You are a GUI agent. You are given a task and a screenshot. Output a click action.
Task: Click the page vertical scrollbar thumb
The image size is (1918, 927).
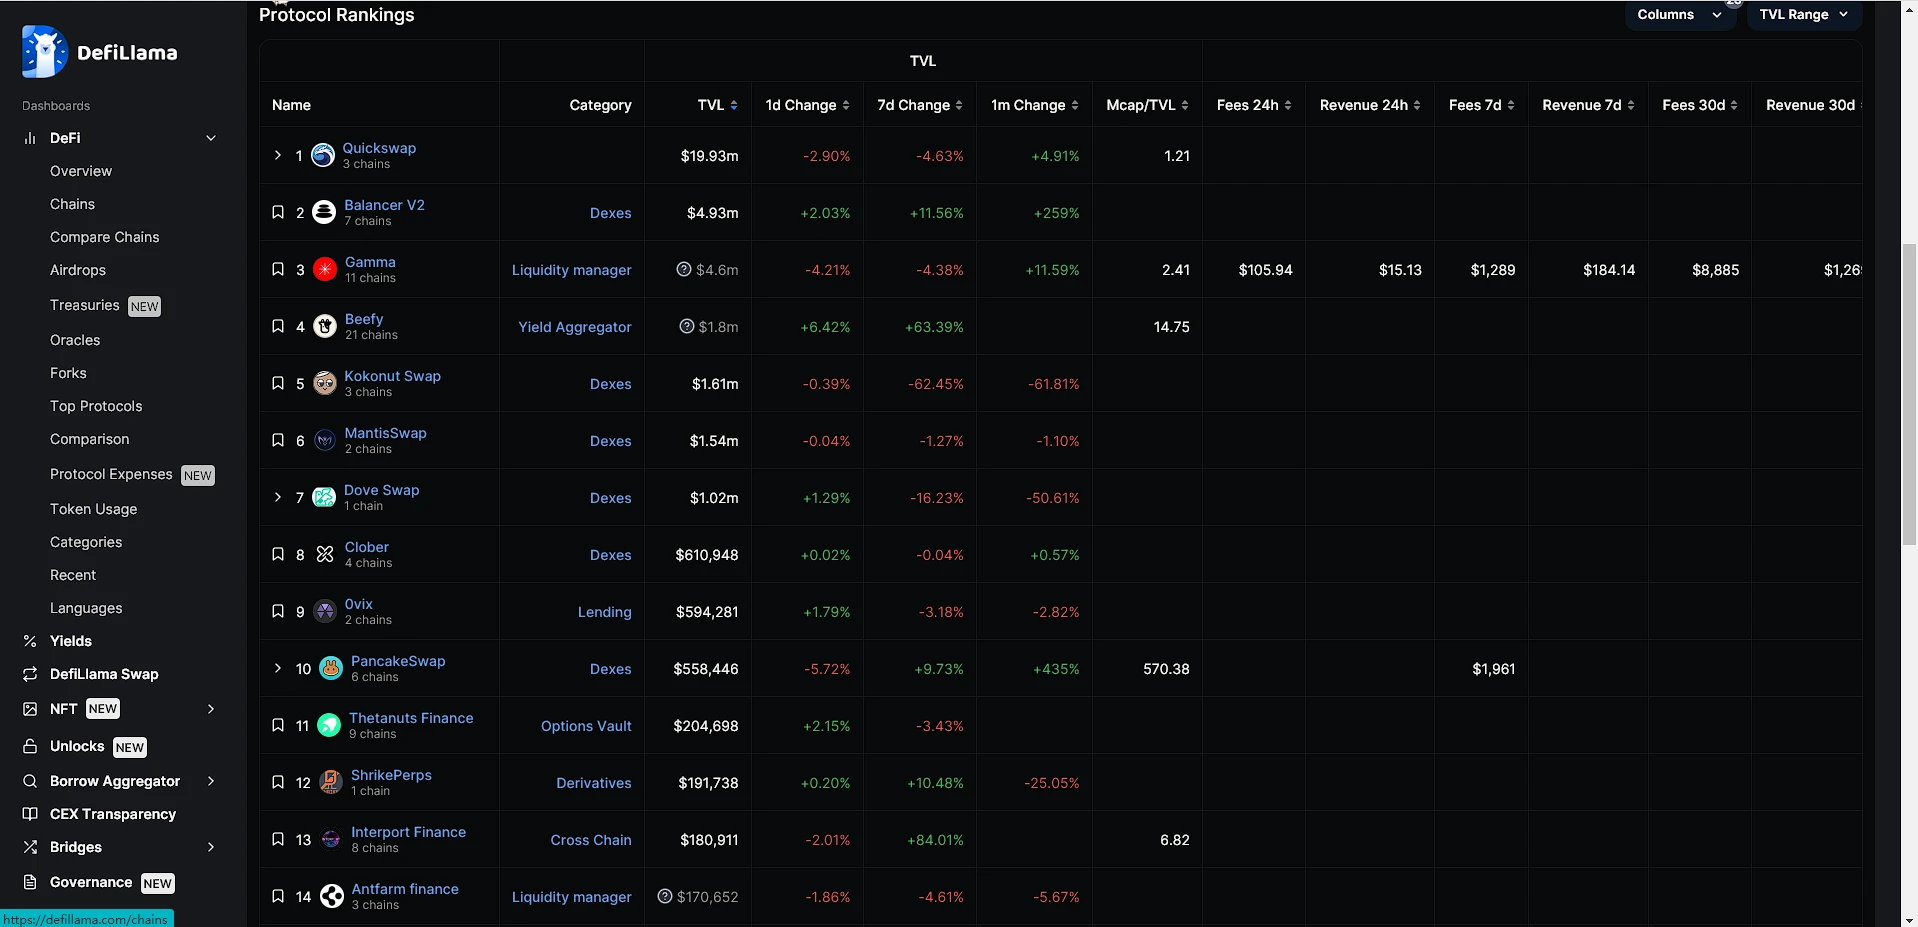(x=1908, y=395)
